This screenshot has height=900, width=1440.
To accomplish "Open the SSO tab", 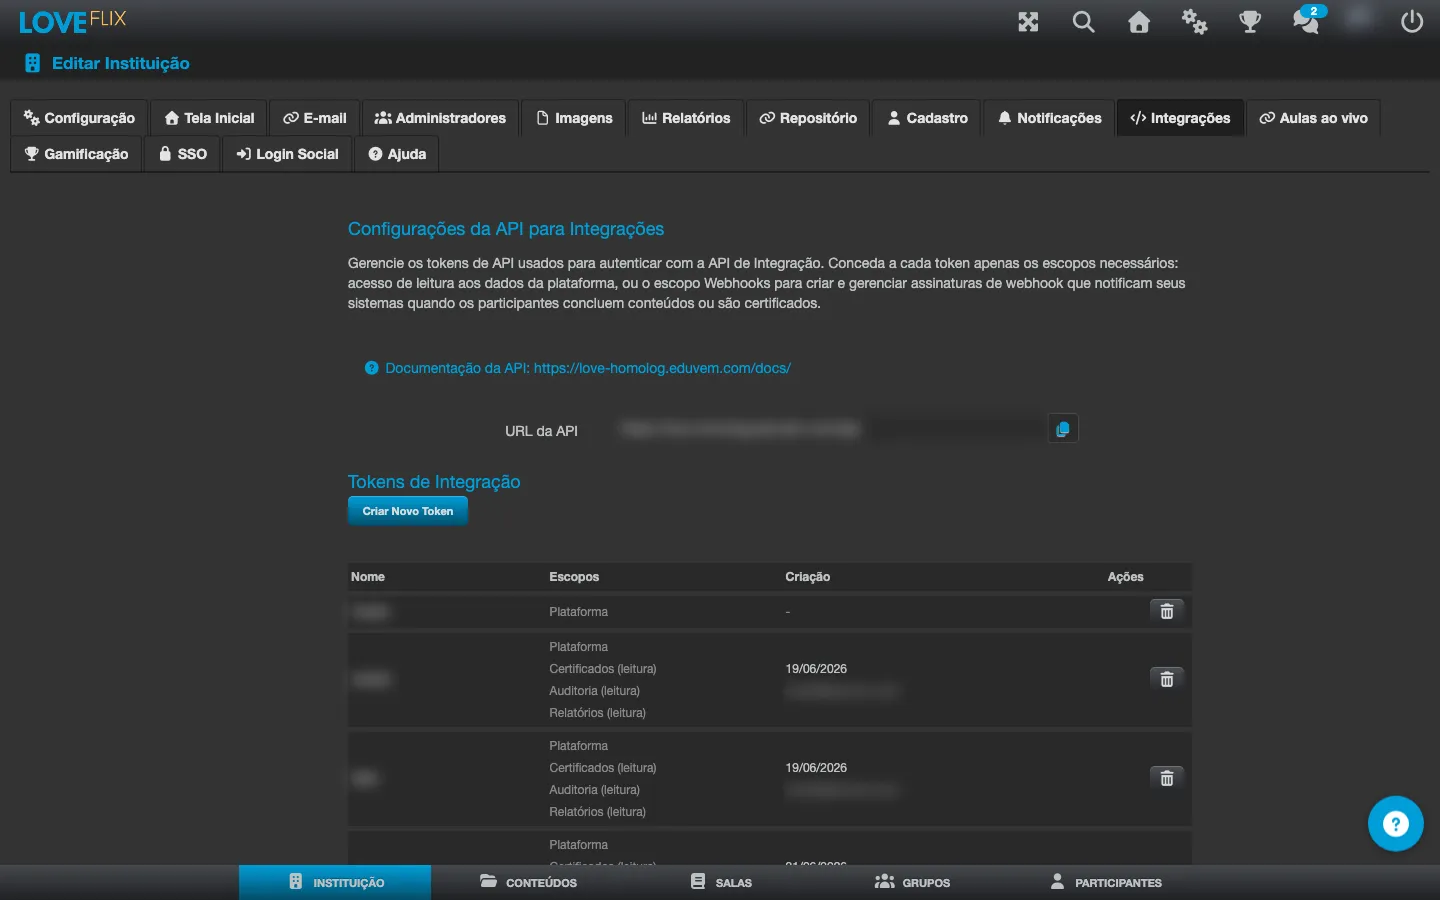I will click(183, 154).
